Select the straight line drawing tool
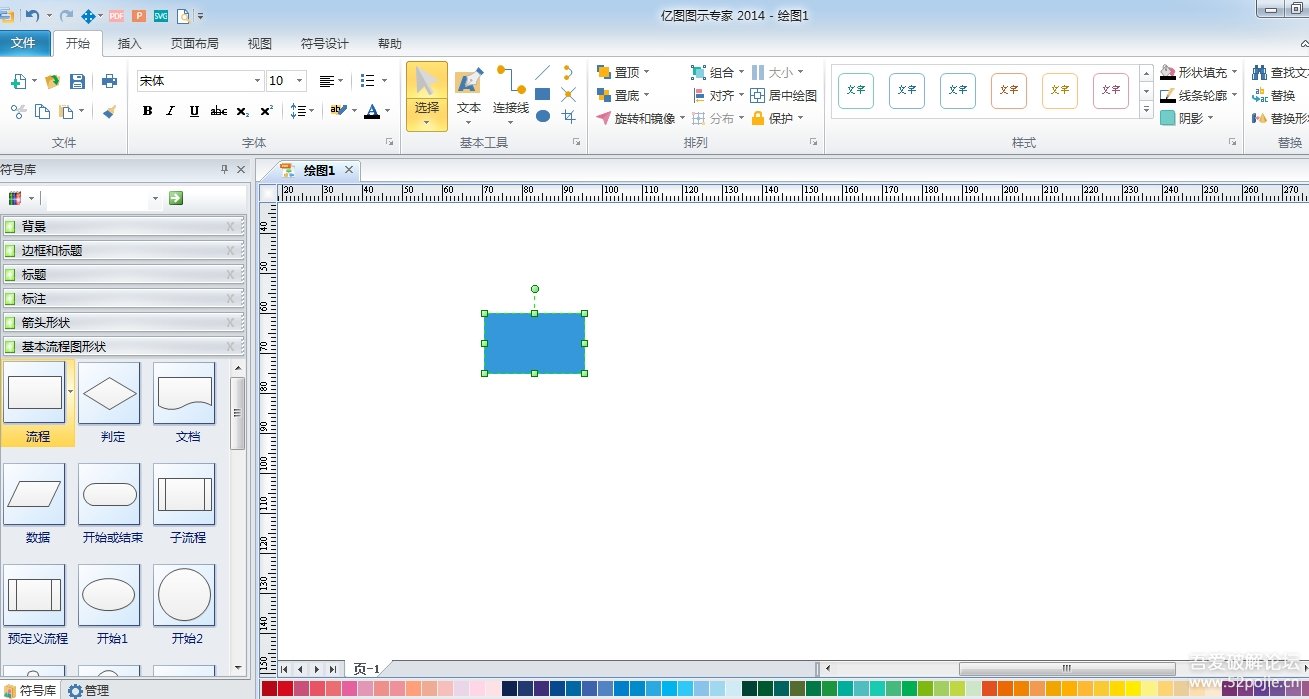 click(542, 72)
